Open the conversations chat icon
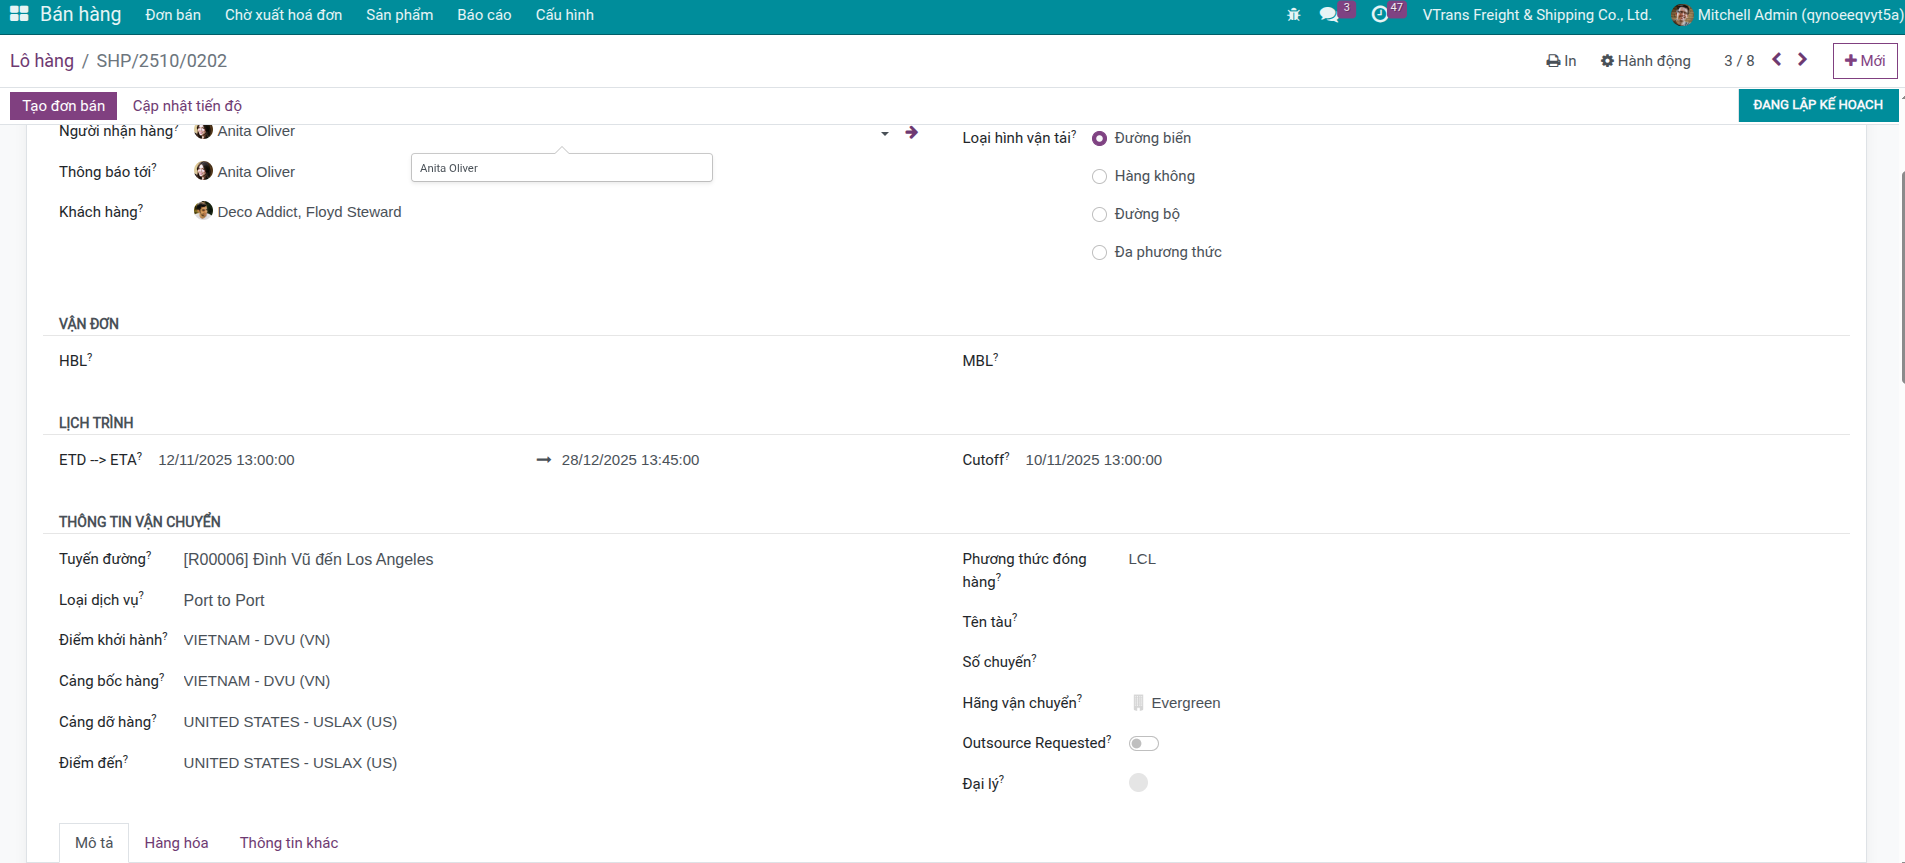The height and width of the screenshot is (863, 1905). [x=1329, y=15]
